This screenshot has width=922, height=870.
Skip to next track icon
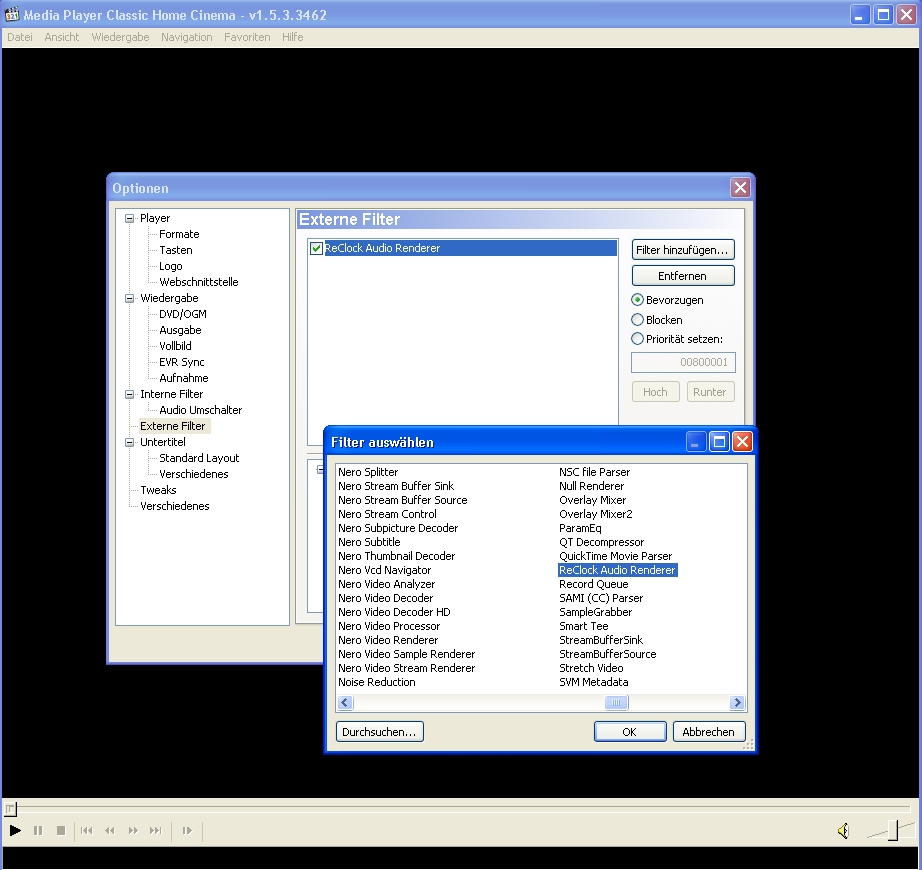tap(155, 831)
